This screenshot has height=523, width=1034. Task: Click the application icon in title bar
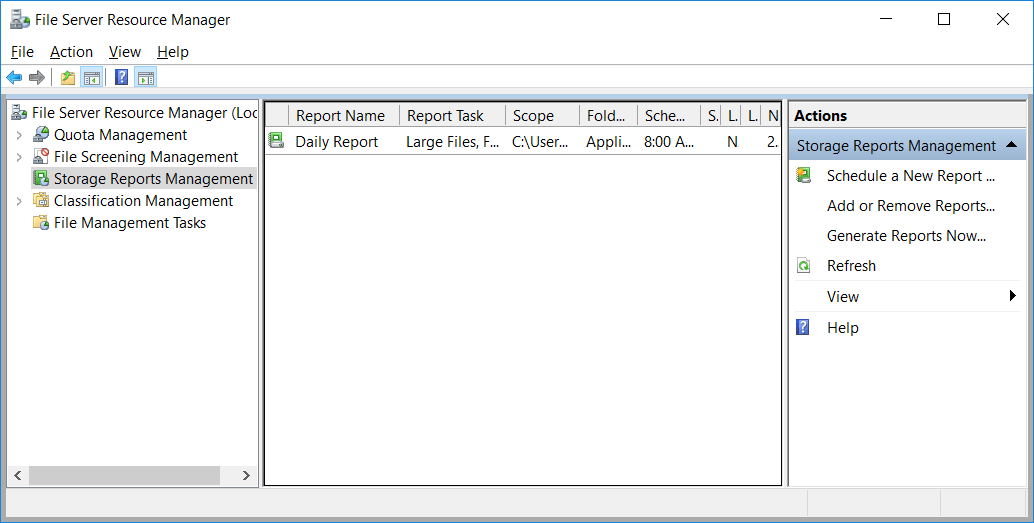coord(20,20)
